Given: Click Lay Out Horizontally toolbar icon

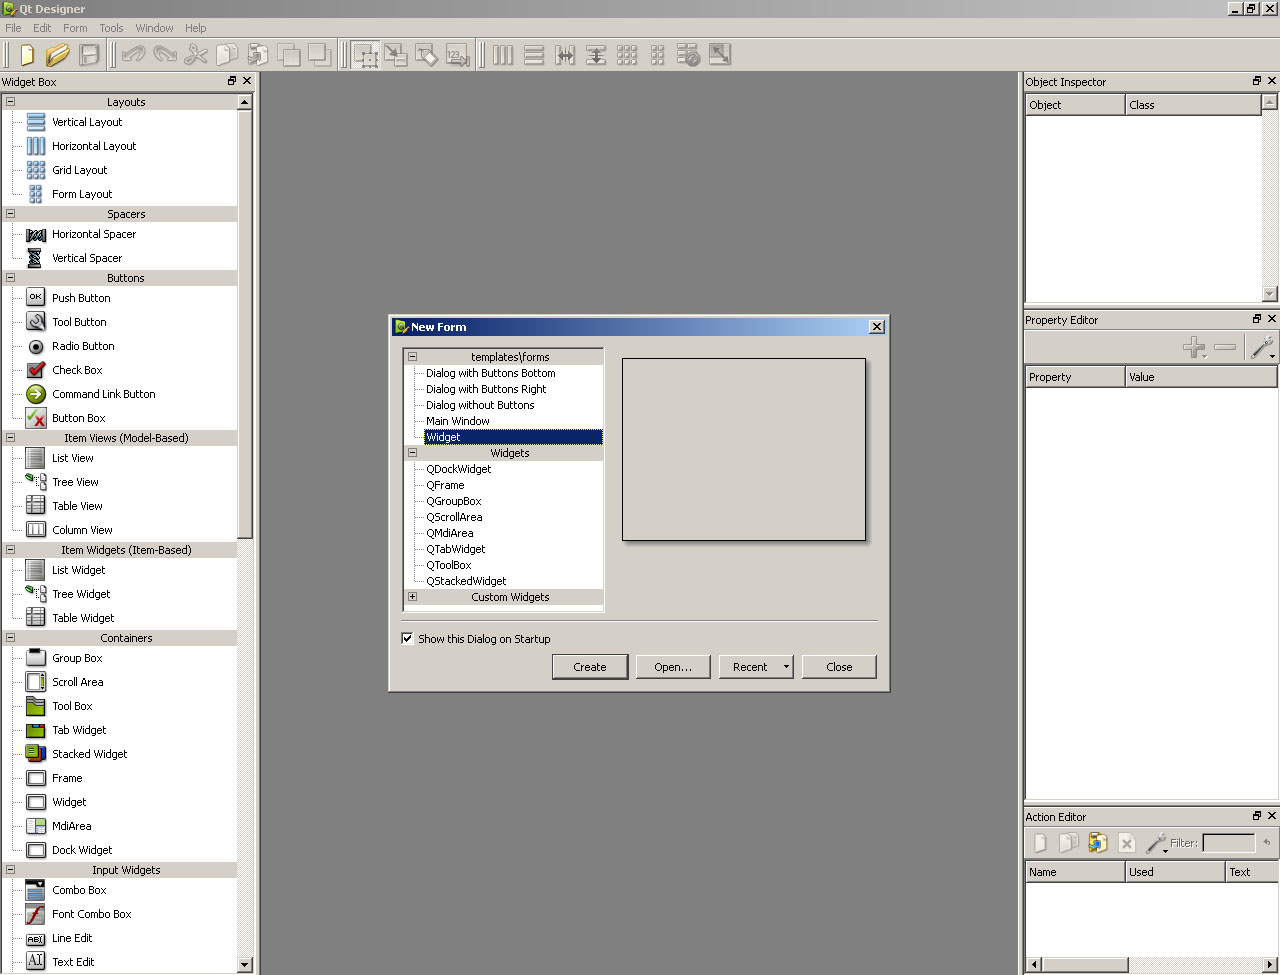Looking at the screenshot, I should 503,55.
